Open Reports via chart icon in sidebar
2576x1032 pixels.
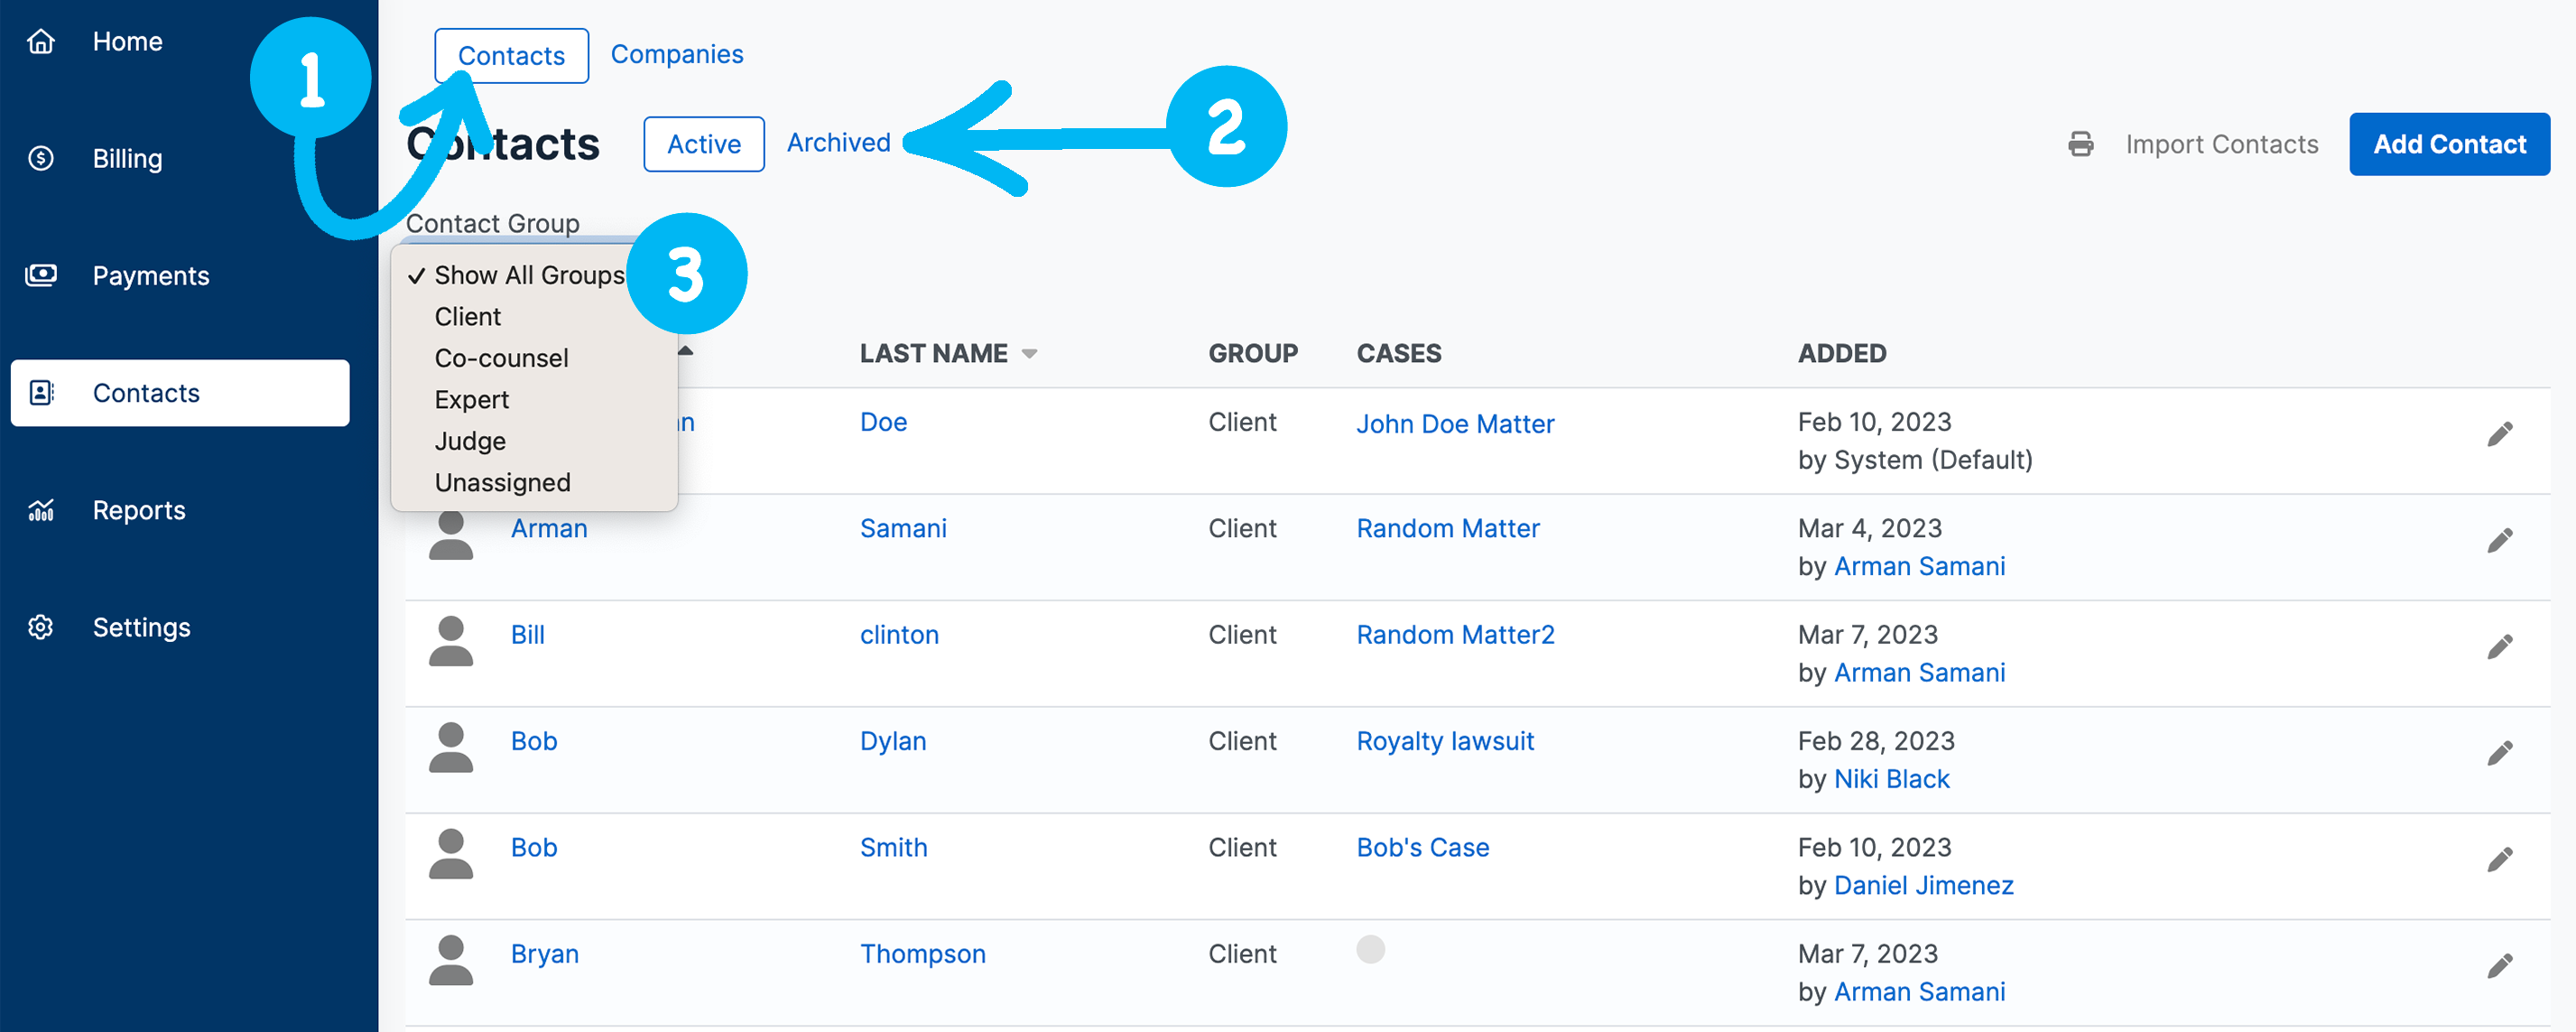click(41, 510)
